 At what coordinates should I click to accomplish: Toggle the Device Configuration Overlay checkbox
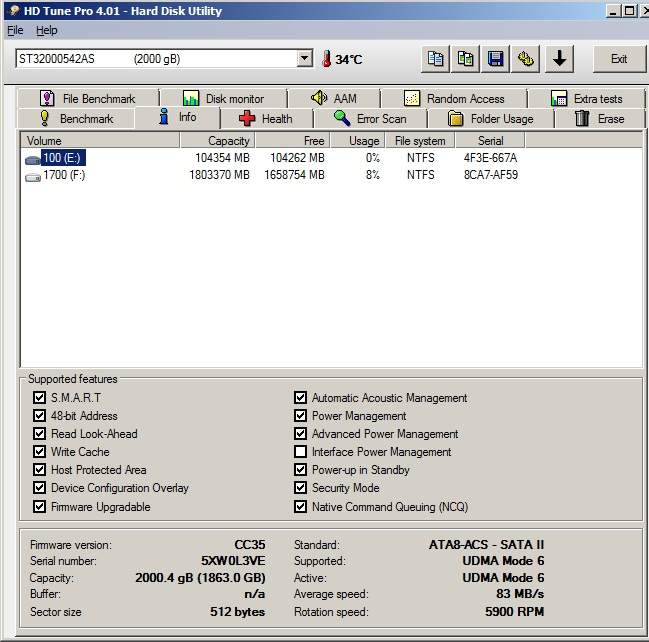pos(39,488)
